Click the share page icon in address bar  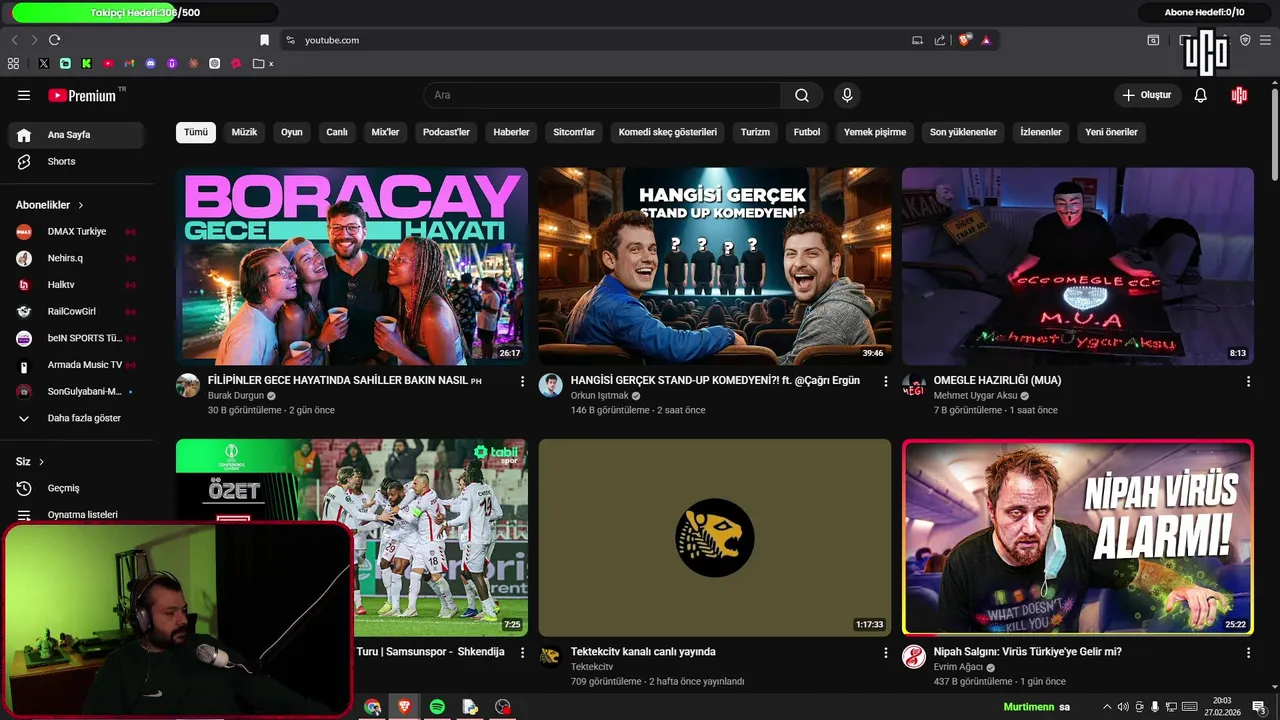pos(940,40)
